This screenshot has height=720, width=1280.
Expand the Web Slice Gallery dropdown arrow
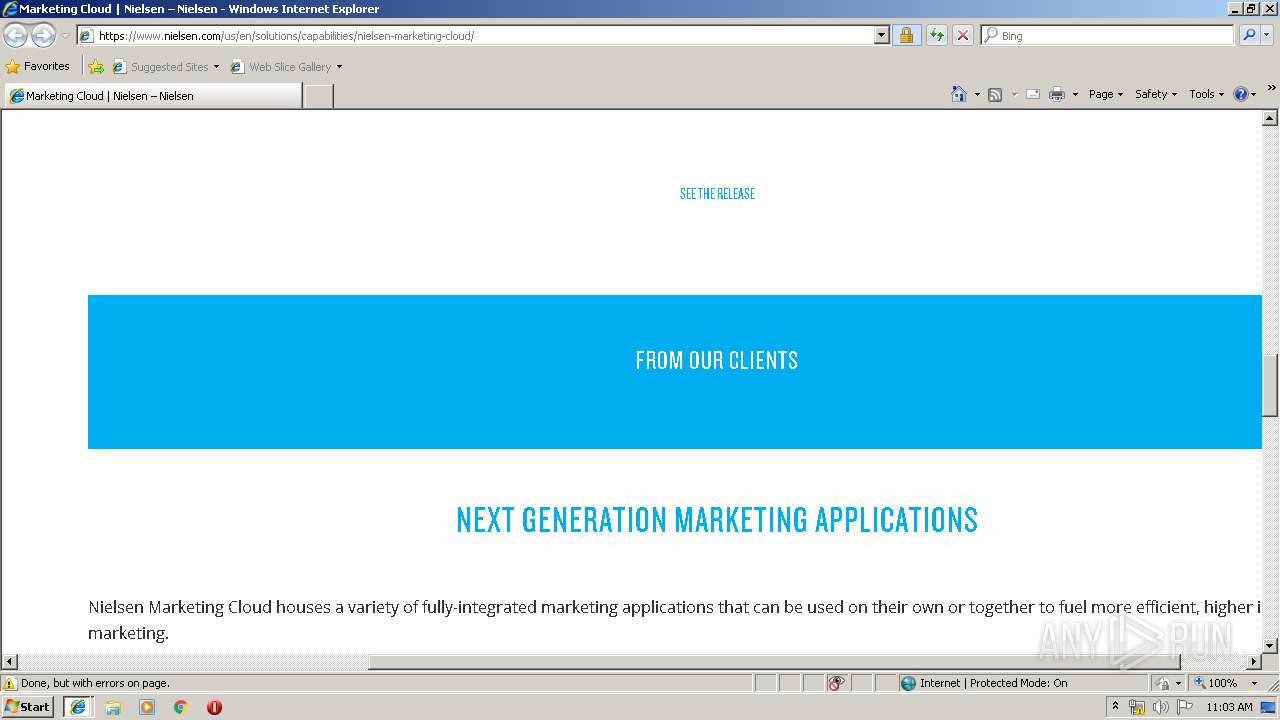tap(339, 67)
